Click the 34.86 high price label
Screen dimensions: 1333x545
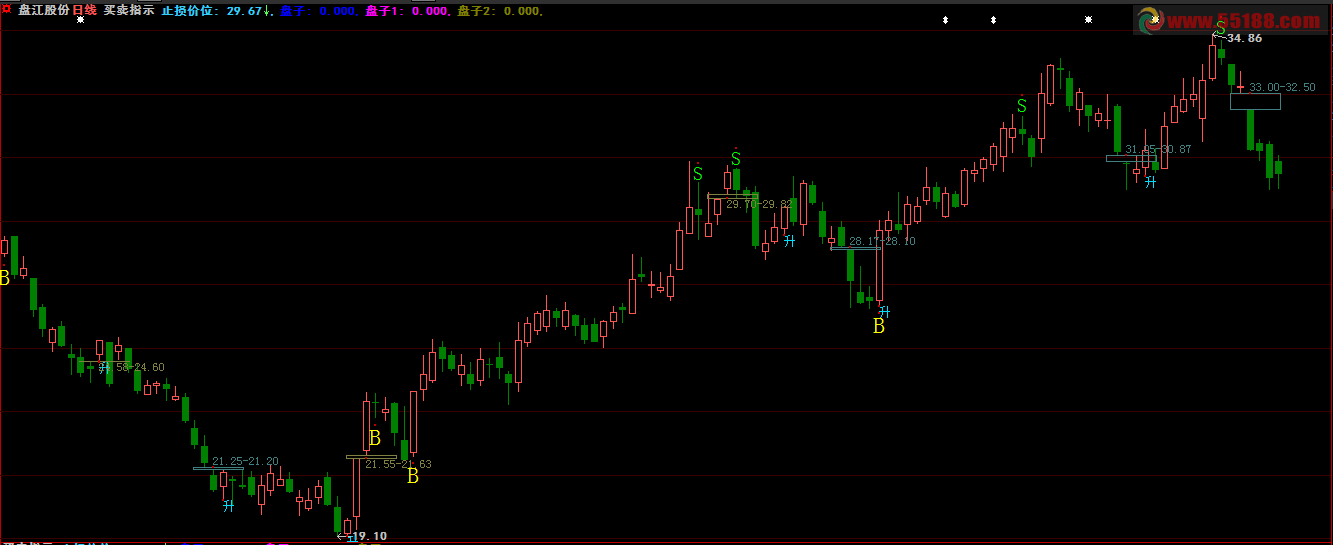click(x=1244, y=38)
